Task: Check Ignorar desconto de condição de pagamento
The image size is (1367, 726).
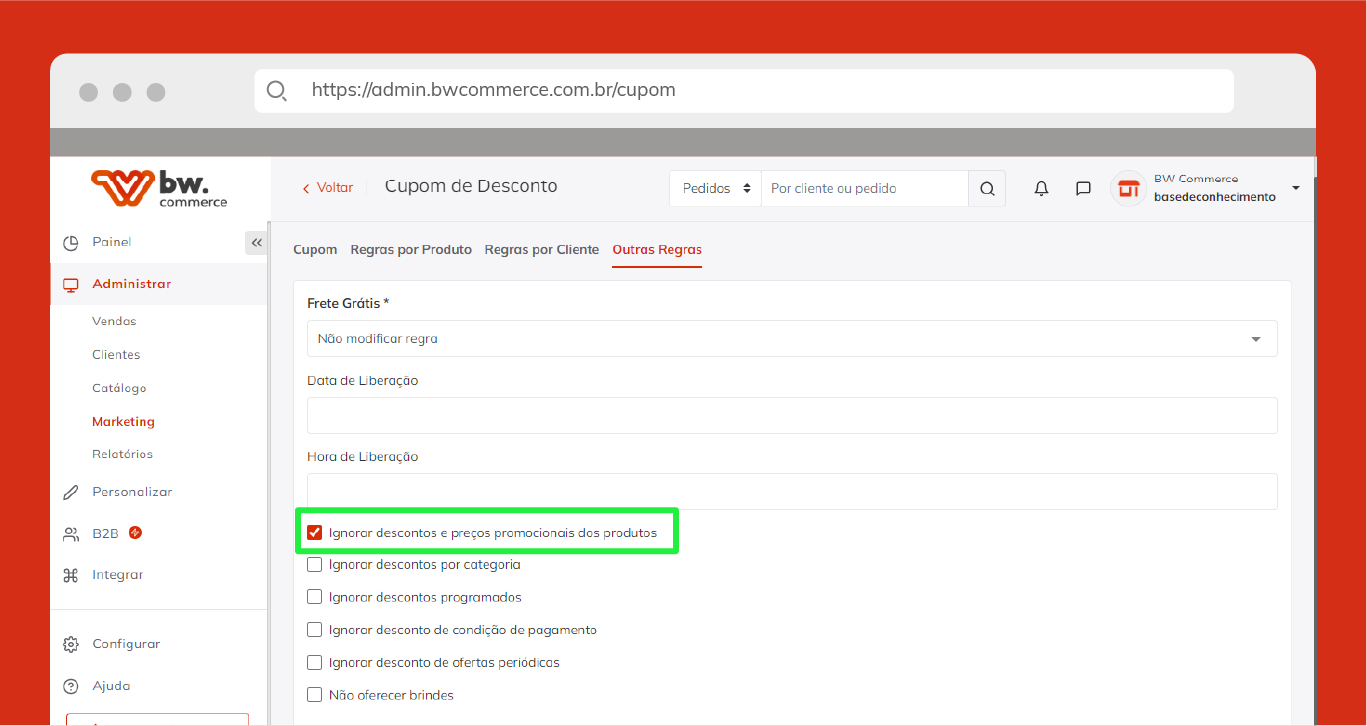Action: click(x=315, y=630)
